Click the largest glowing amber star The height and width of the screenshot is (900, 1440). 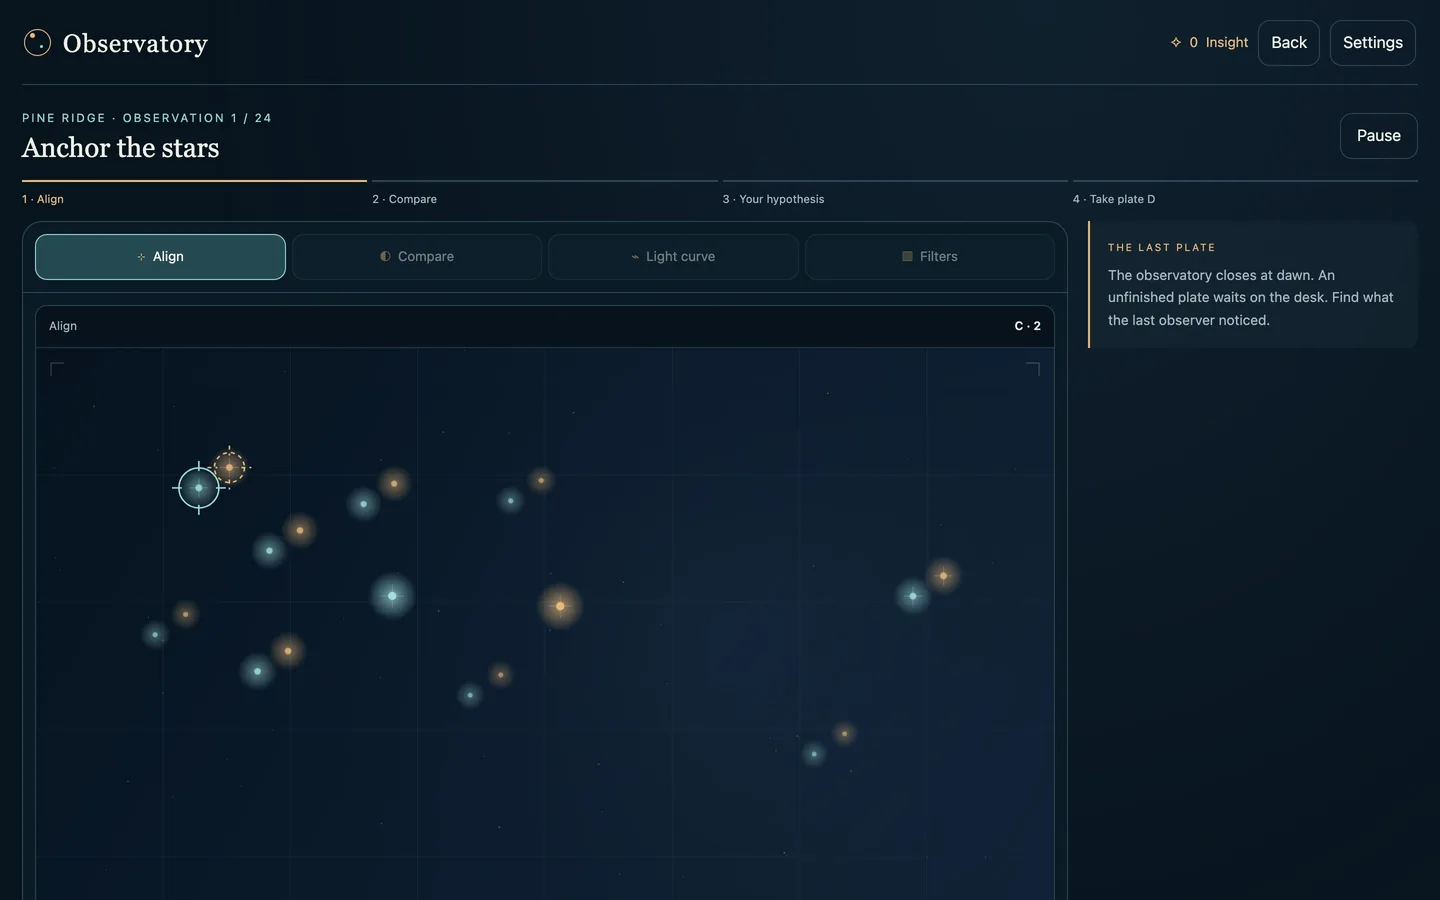point(560,606)
